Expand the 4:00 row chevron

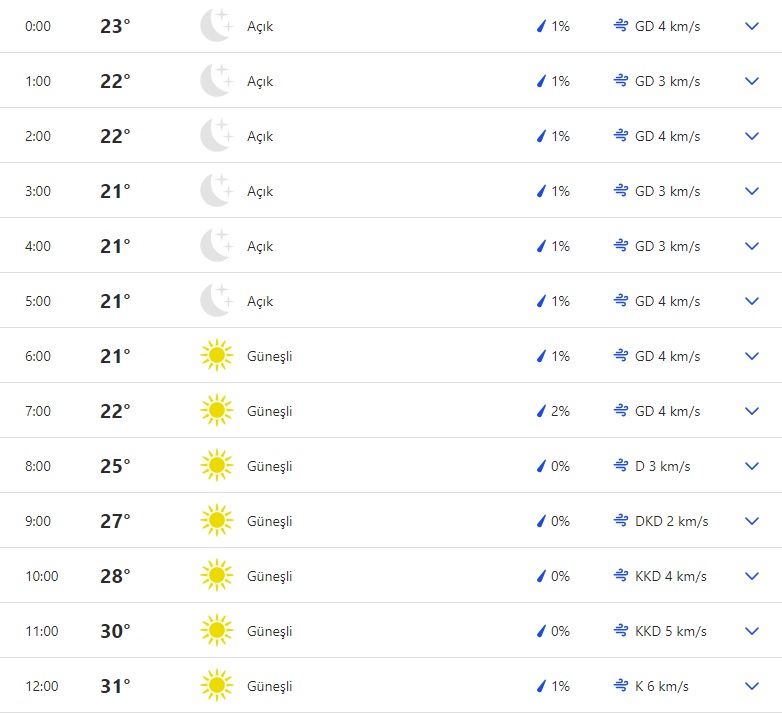tap(752, 246)
